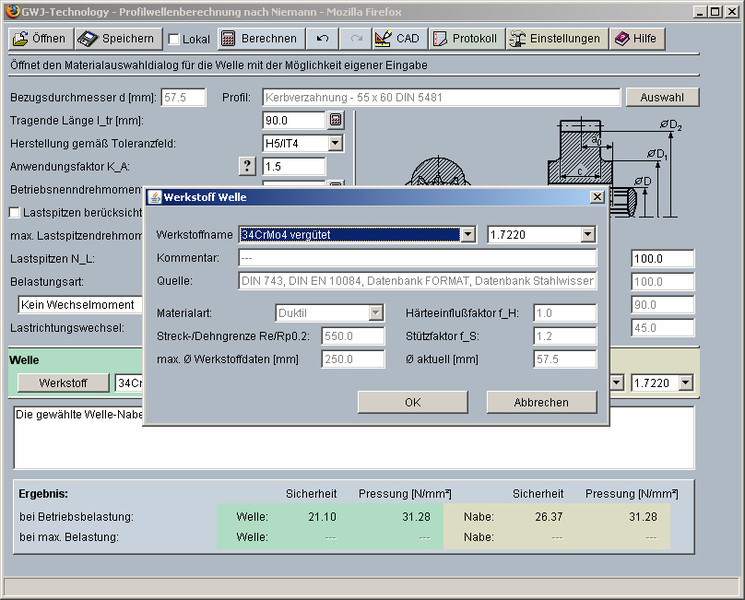Click Berechnen calculator button

[259, 39]
